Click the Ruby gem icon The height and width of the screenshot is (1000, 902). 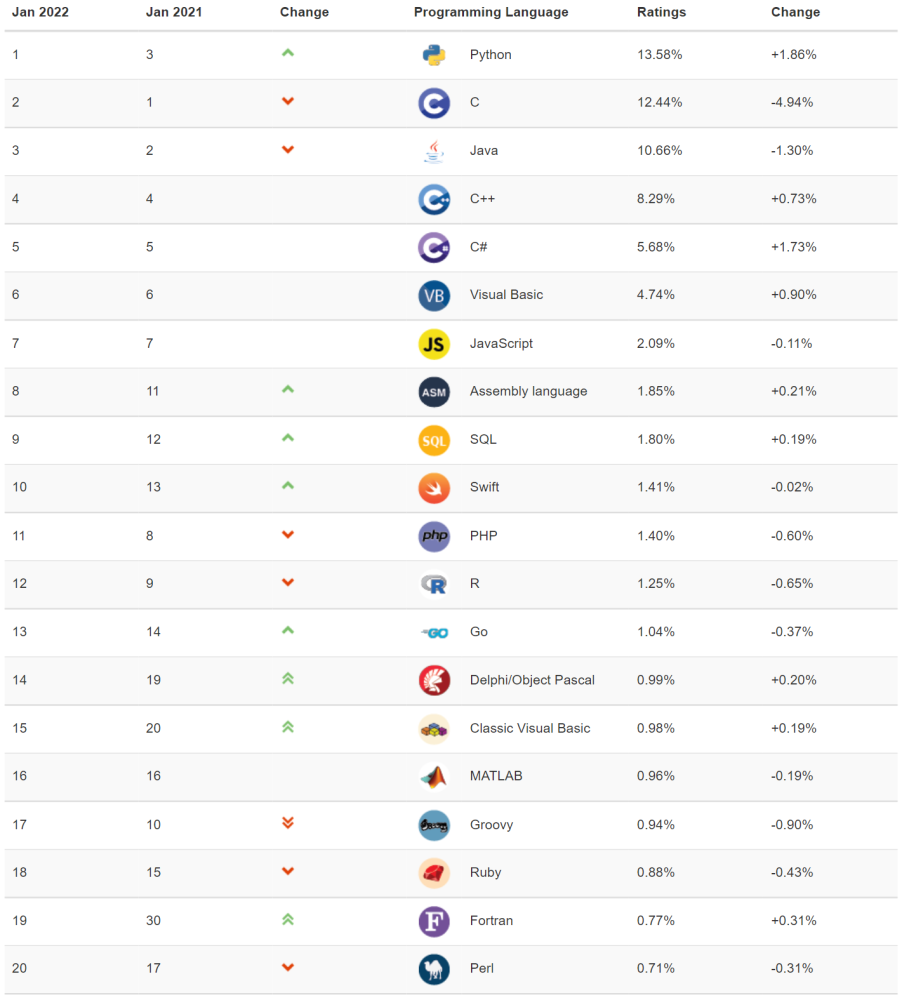pyautogui.click(x=434, y=873)
